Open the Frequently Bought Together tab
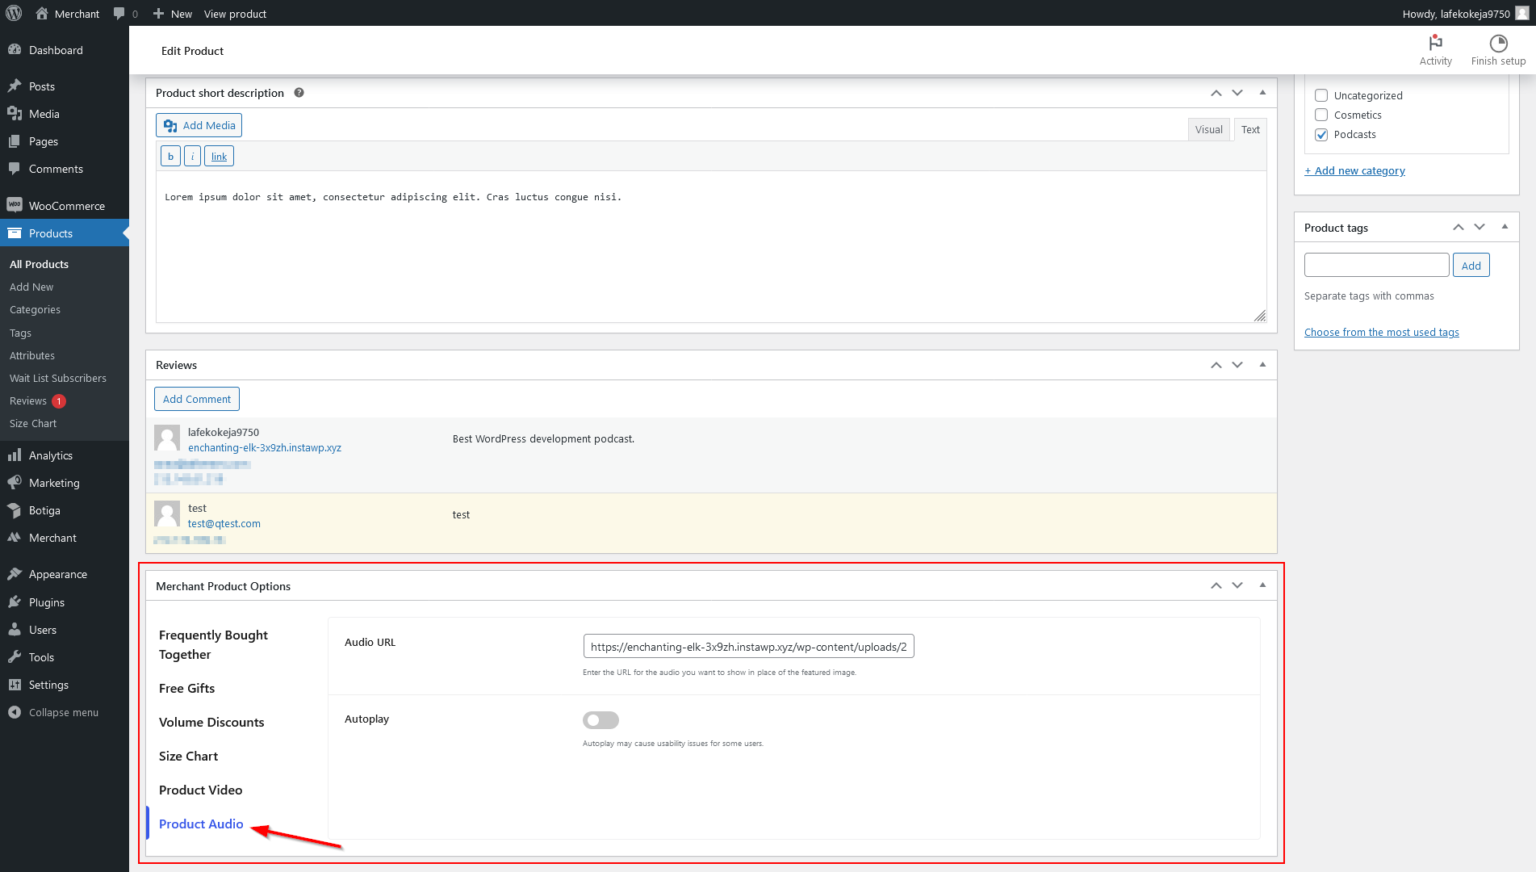This screenshot has width=1536, height=872. (214, 645)
